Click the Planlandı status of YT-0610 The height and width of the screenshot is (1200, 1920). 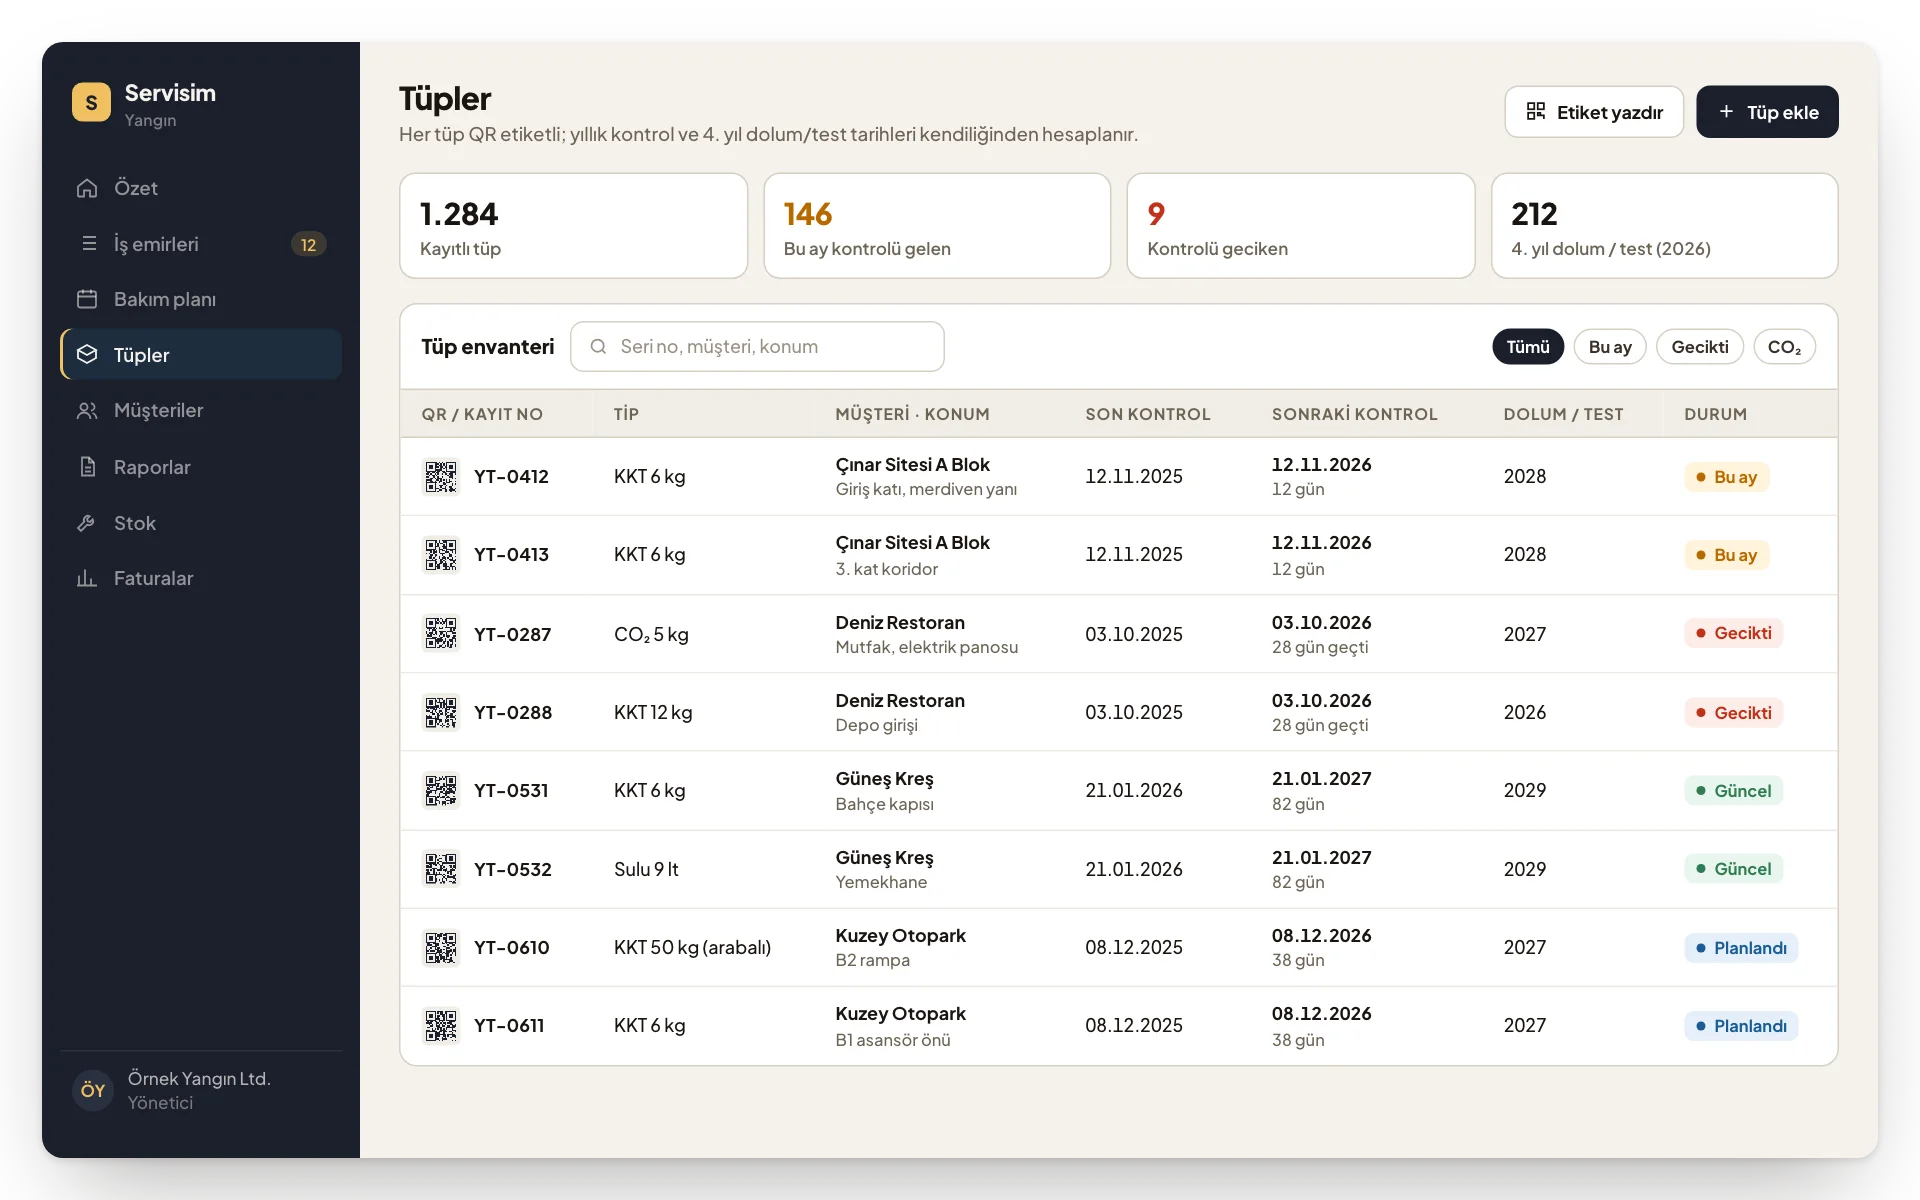[1741, 948]
